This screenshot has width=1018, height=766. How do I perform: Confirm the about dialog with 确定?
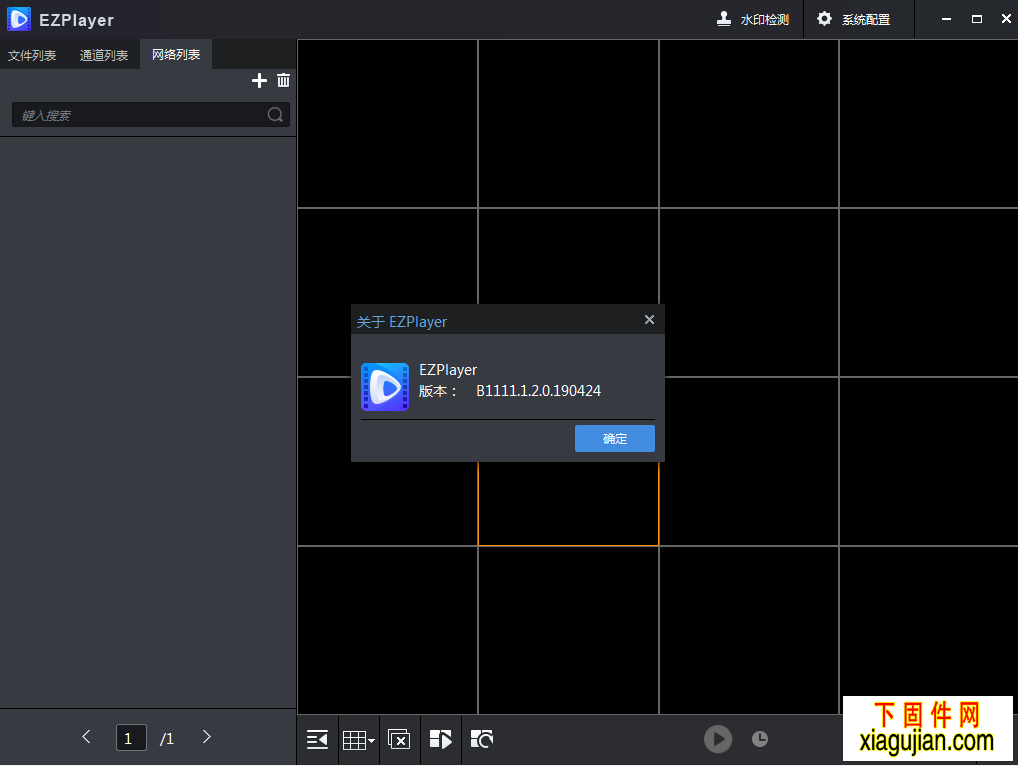[x=614, y=439]
